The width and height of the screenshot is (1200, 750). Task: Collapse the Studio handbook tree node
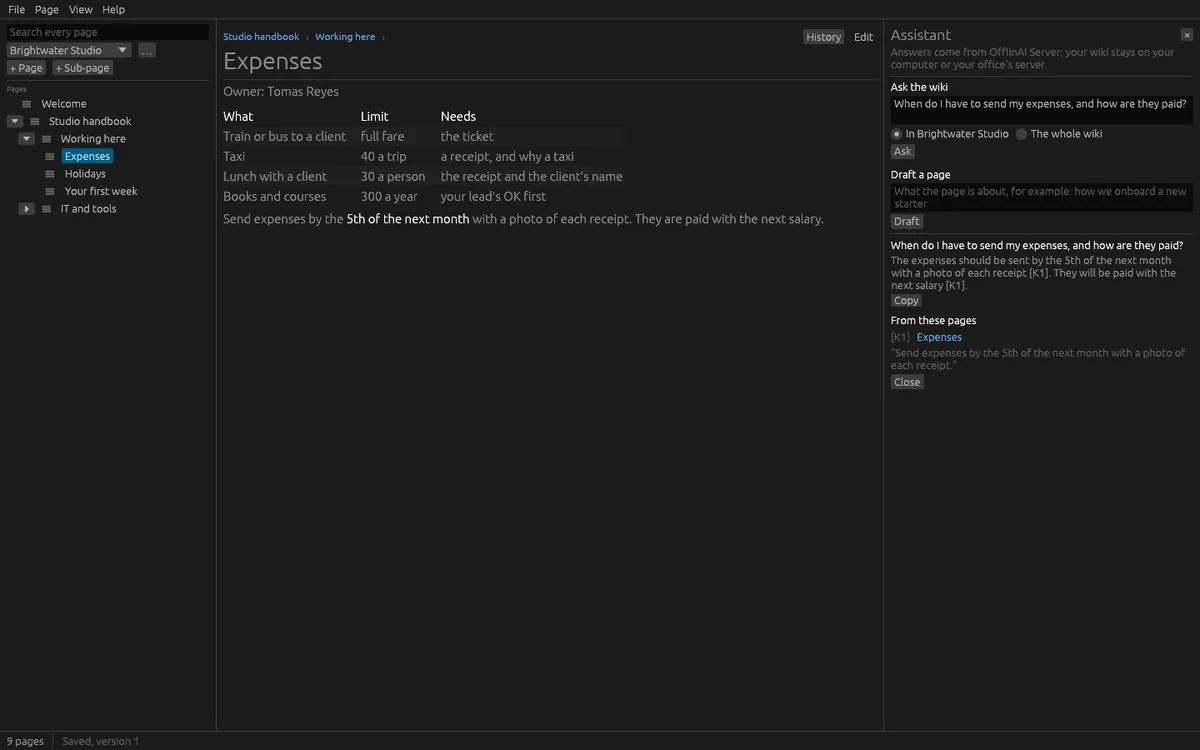pos(15,121)
